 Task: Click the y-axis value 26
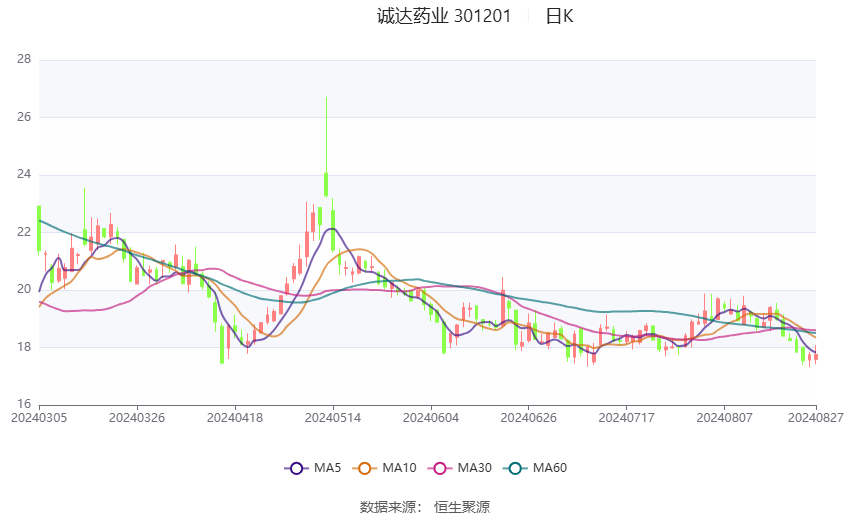[x=24, y=117]
